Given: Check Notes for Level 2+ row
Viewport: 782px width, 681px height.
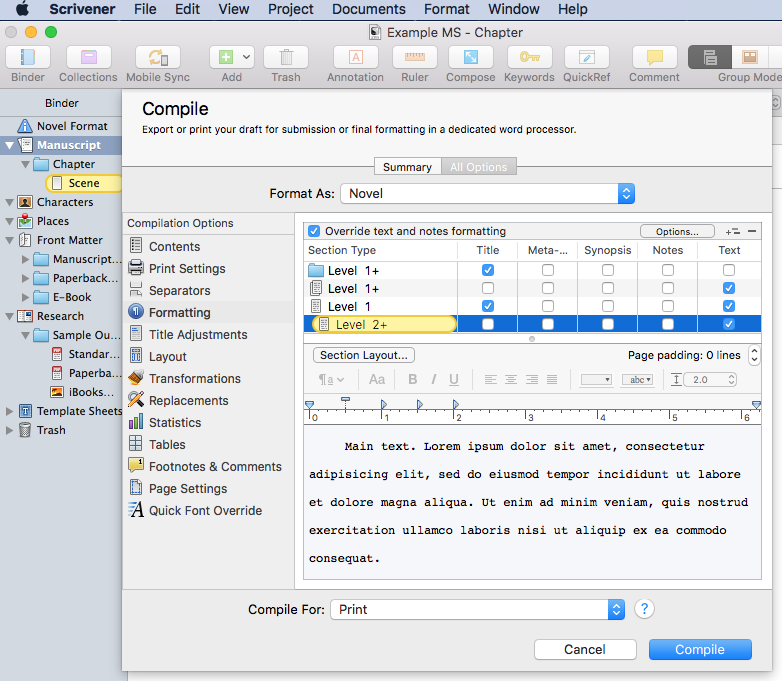Looking at the screenshot, I should (668, 324).
